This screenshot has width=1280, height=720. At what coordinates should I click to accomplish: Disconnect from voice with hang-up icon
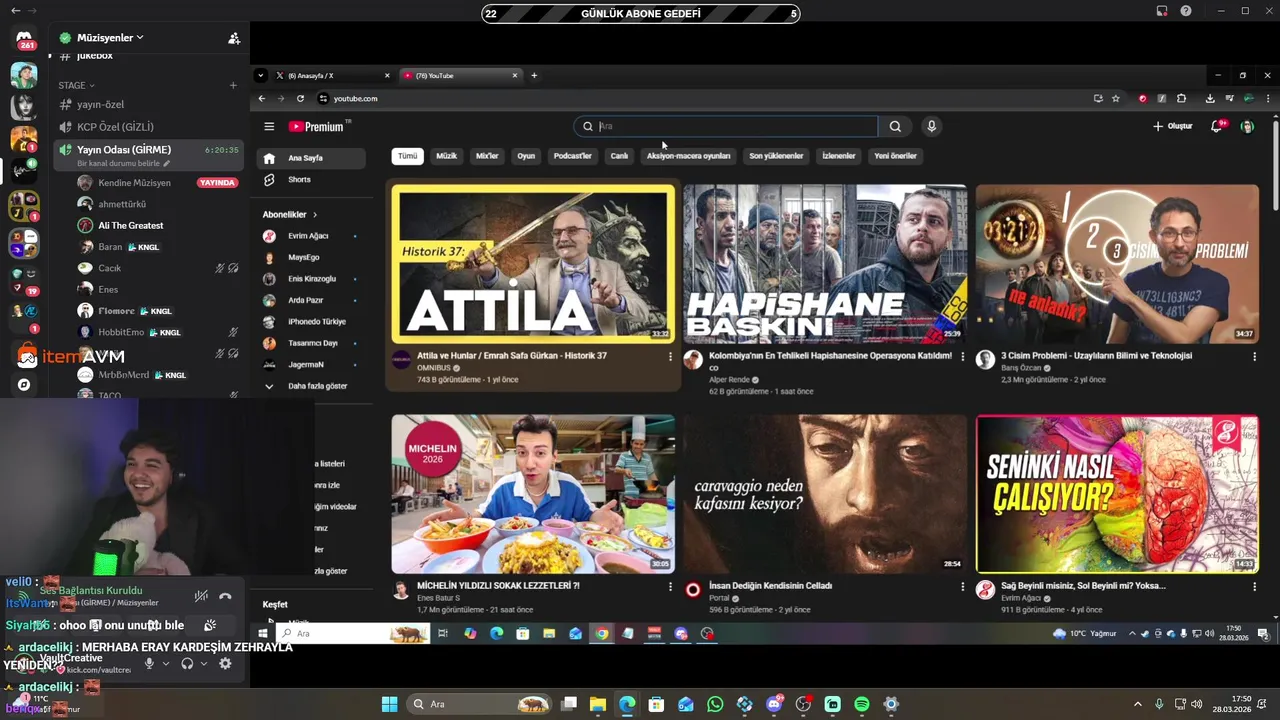[x=225, y=596]
